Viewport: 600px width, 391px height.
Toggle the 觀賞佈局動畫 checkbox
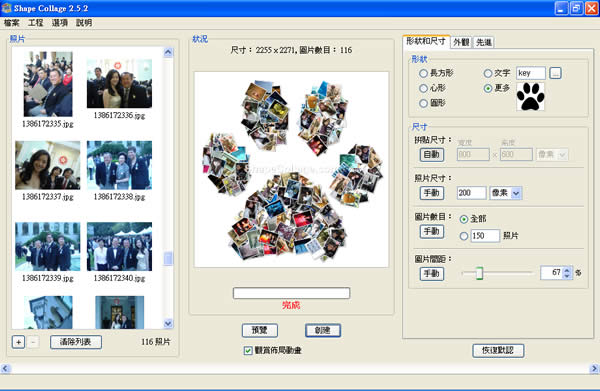(248, 350)
